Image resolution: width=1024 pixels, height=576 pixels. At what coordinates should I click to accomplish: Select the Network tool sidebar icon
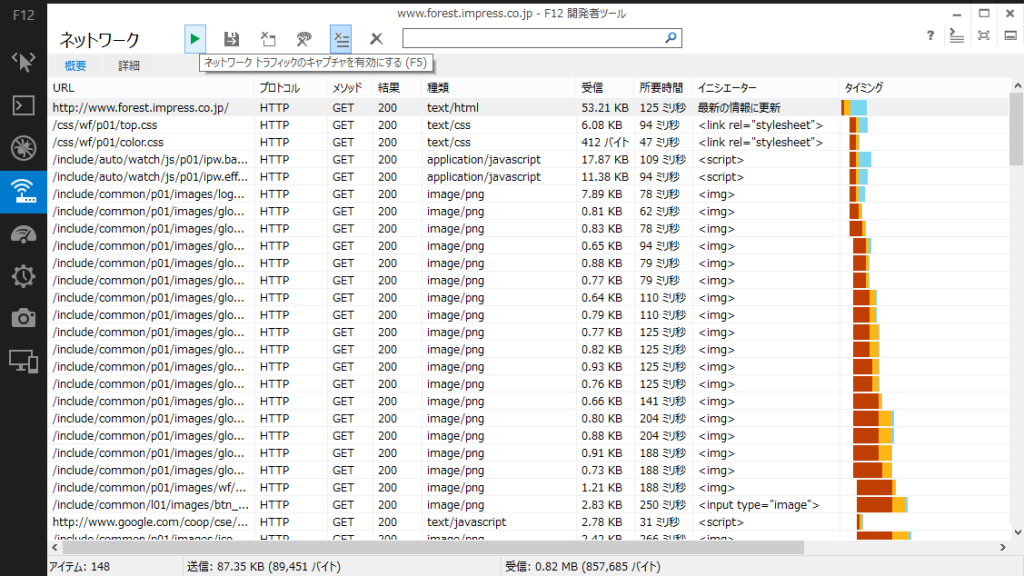[x=24, y=191]
